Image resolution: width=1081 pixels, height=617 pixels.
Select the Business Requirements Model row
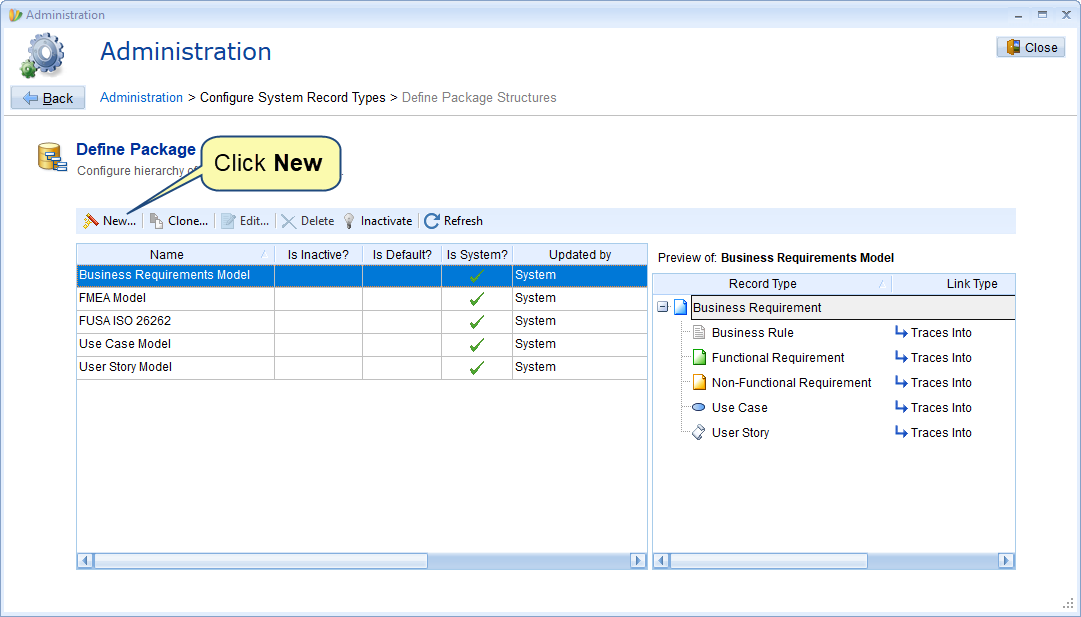pos(362,275)
